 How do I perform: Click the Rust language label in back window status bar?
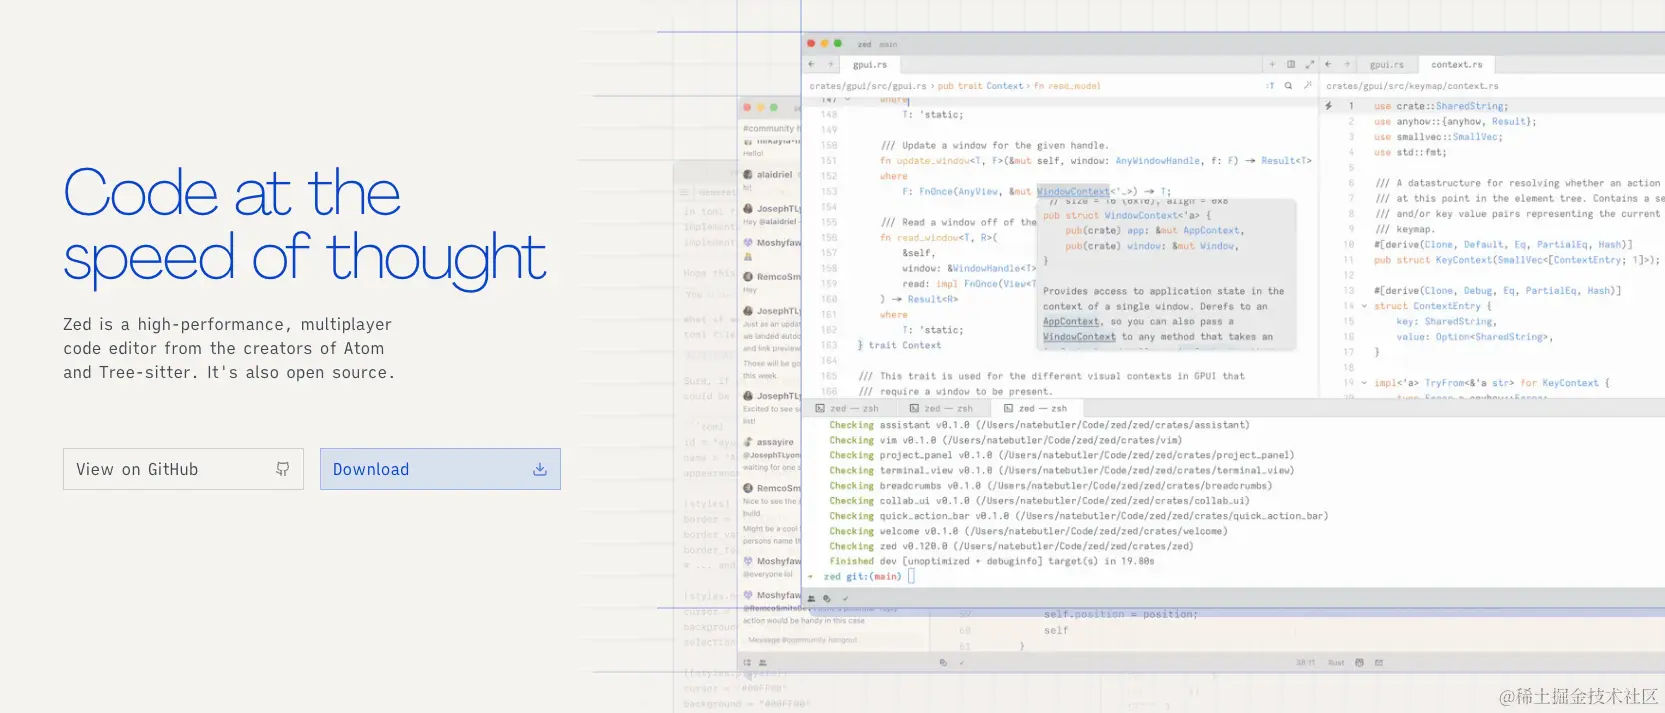[1336, 662]
